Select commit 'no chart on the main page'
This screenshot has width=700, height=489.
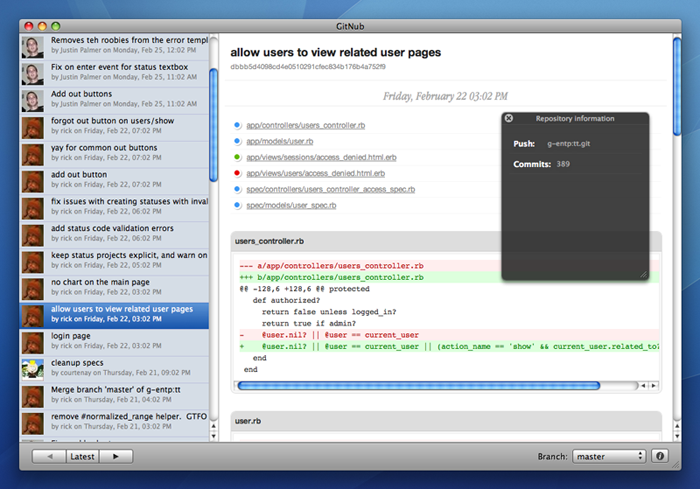click(x=114, y=288)
